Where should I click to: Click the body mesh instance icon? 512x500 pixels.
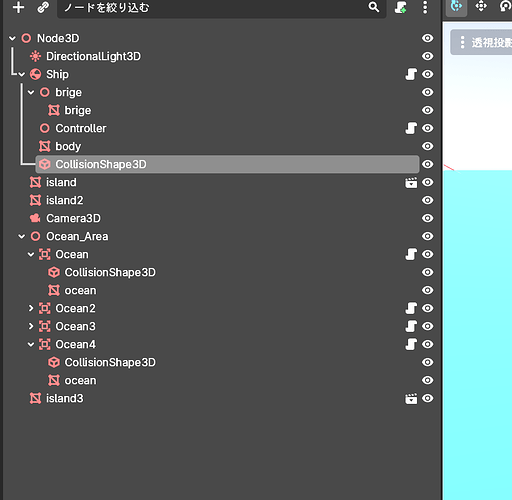(x=45, y=146)
